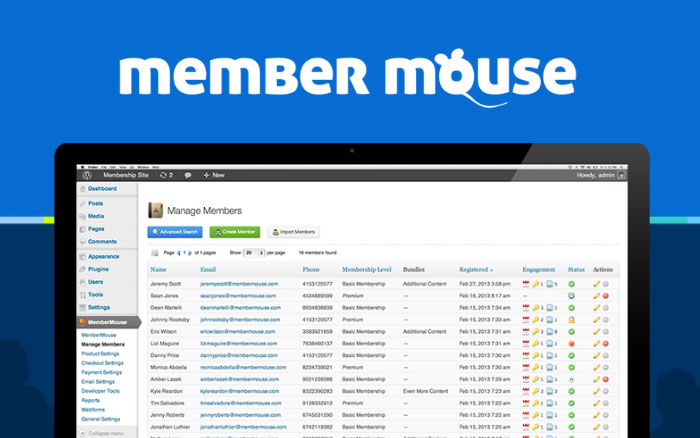Image resolution: width=700 pixels, height=438 pixels.
Task: Open Email Settings submenu item
Action: pos(98,382)
